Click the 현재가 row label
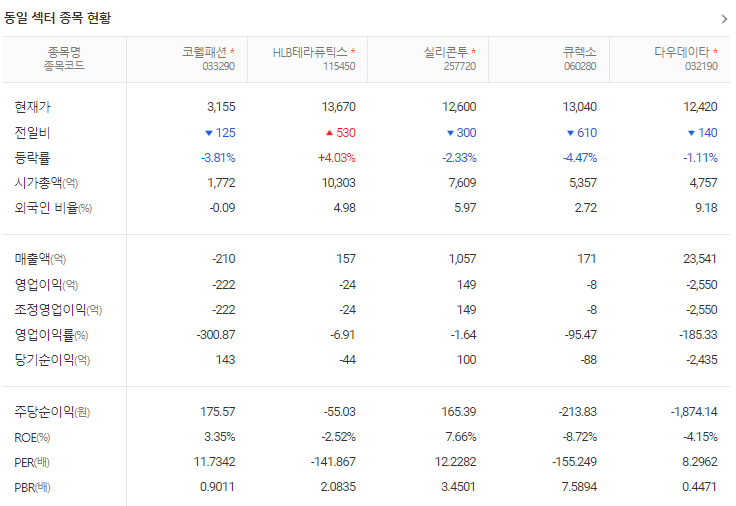 [32, 107]
